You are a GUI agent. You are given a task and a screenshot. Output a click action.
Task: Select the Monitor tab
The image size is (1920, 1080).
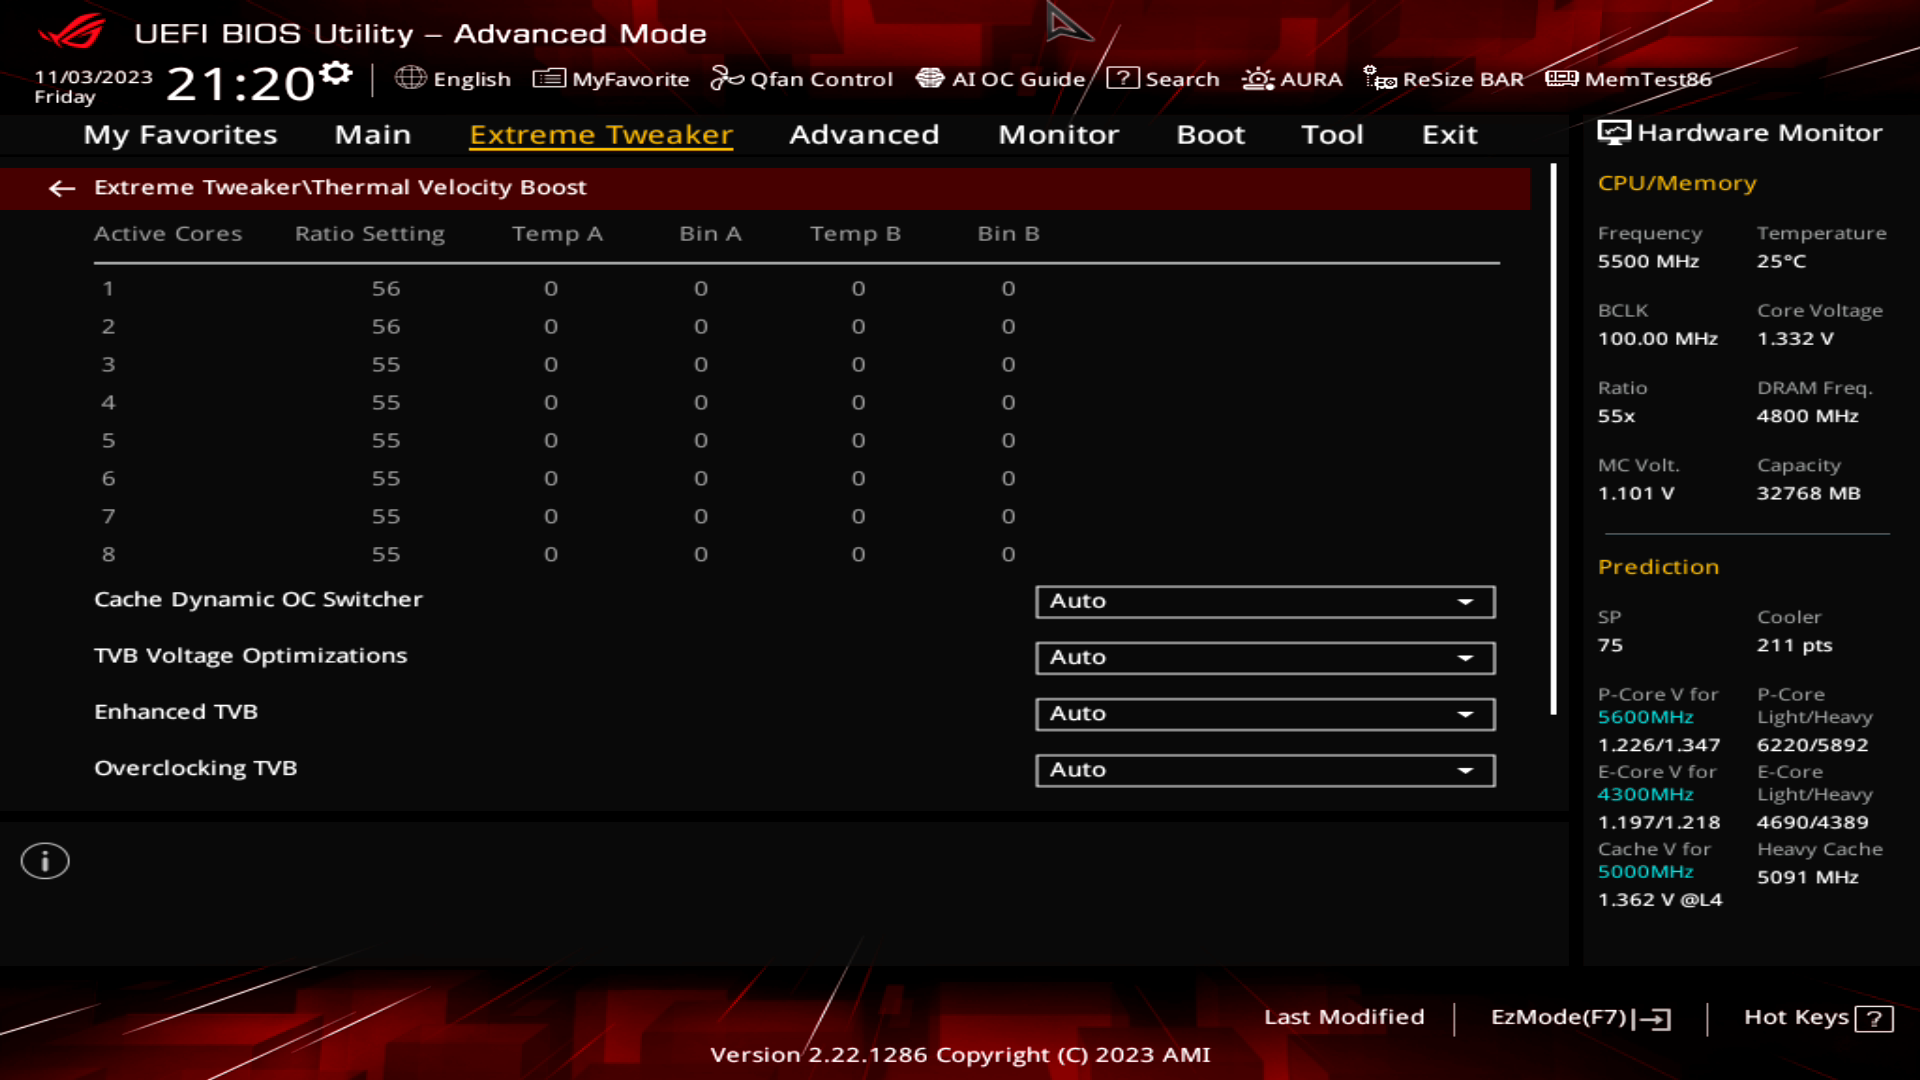(x=1059, y=133)
